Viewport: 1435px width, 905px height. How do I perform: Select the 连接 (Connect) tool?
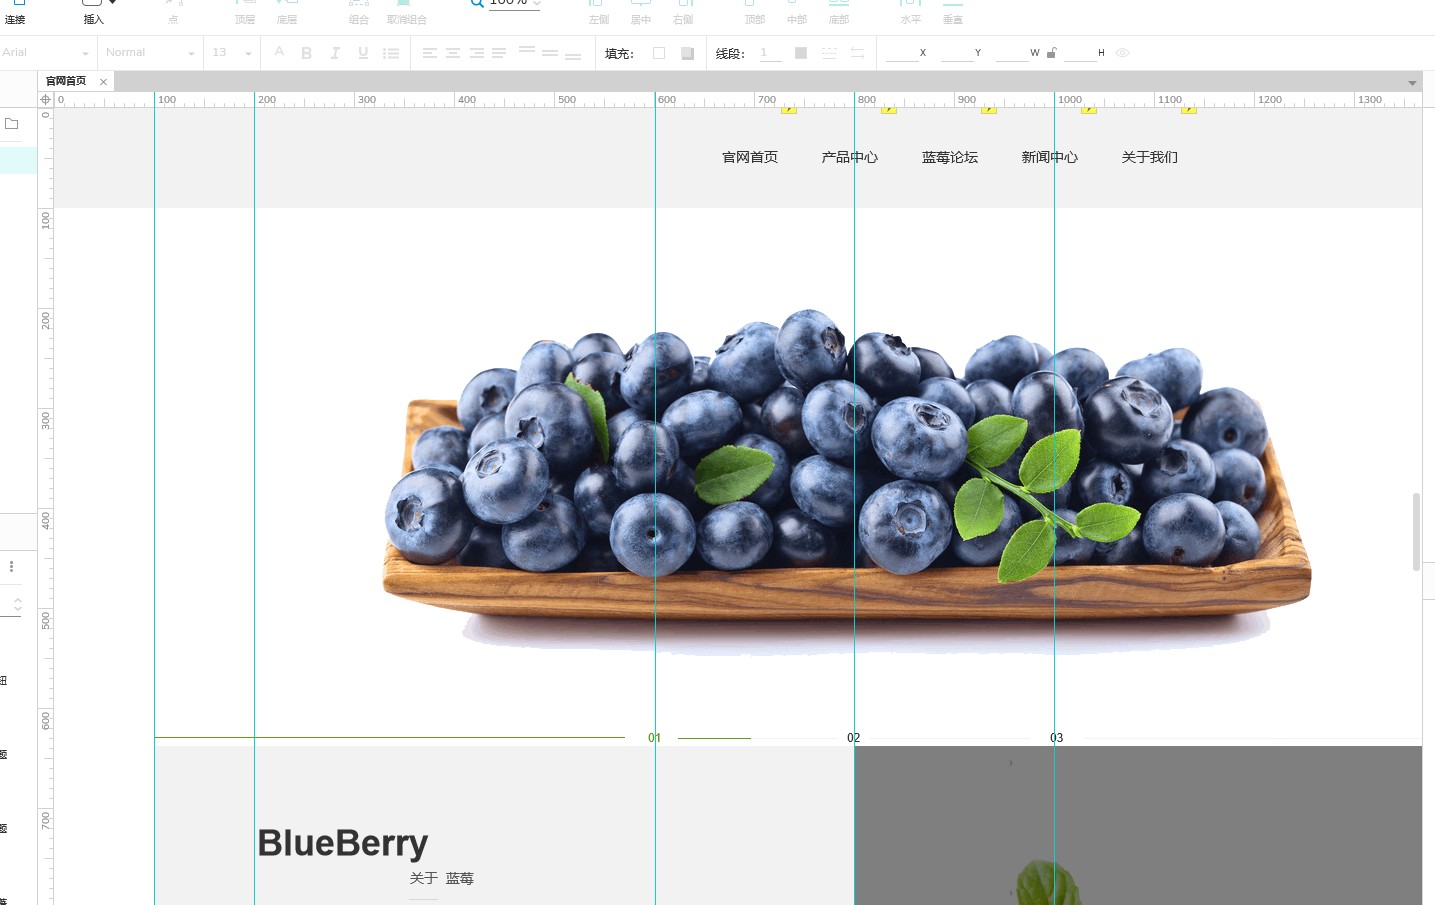tap(15, 13)
